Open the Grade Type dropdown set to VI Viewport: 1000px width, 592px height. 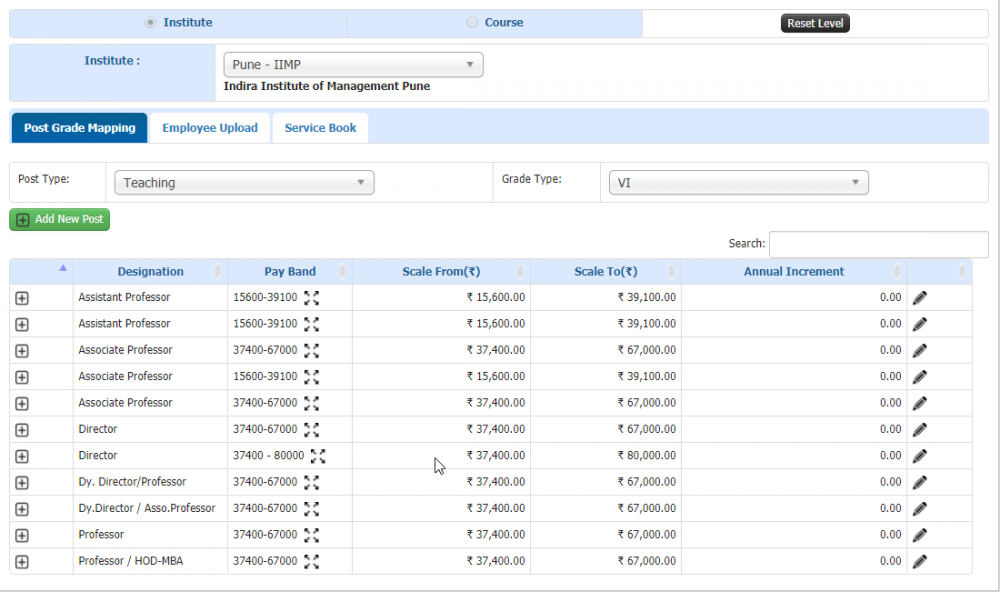[739, 182]
